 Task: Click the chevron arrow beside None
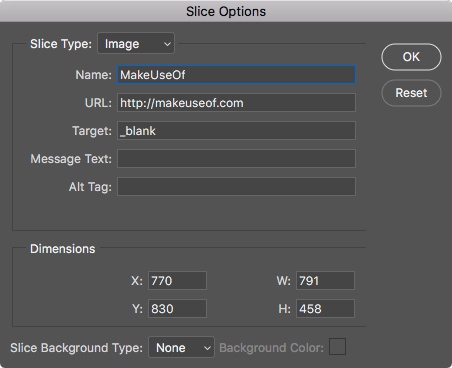pos(207,348)
